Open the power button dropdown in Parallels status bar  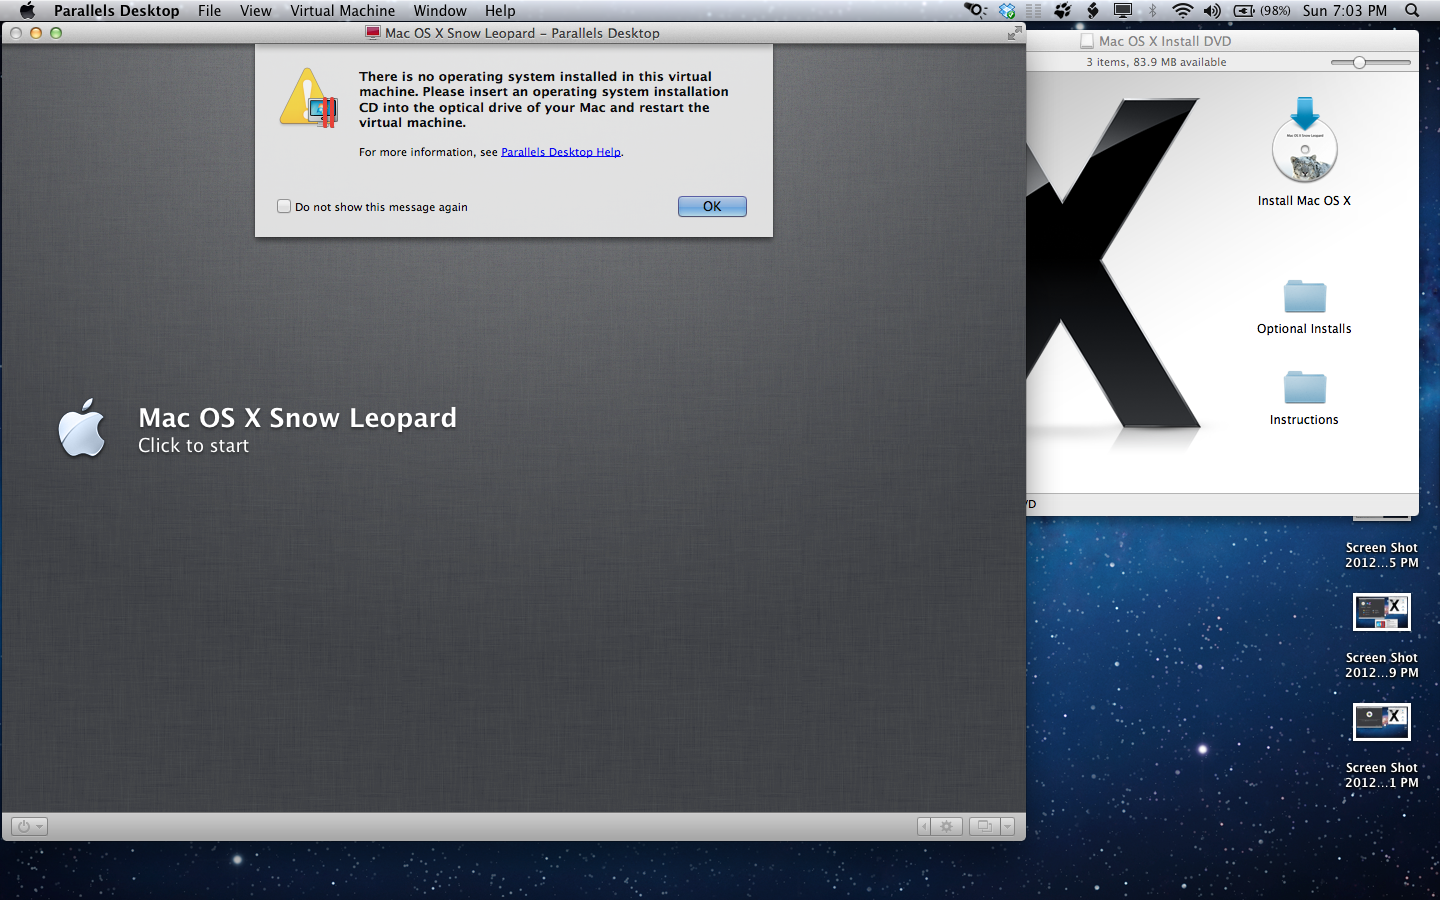(x=29, y=826)
